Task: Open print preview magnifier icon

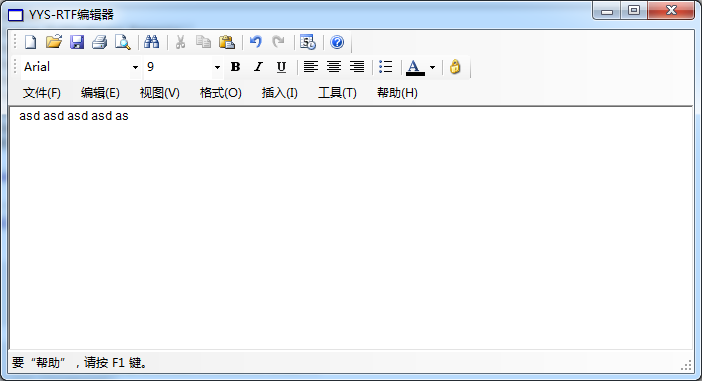Action: pos(122,42)
